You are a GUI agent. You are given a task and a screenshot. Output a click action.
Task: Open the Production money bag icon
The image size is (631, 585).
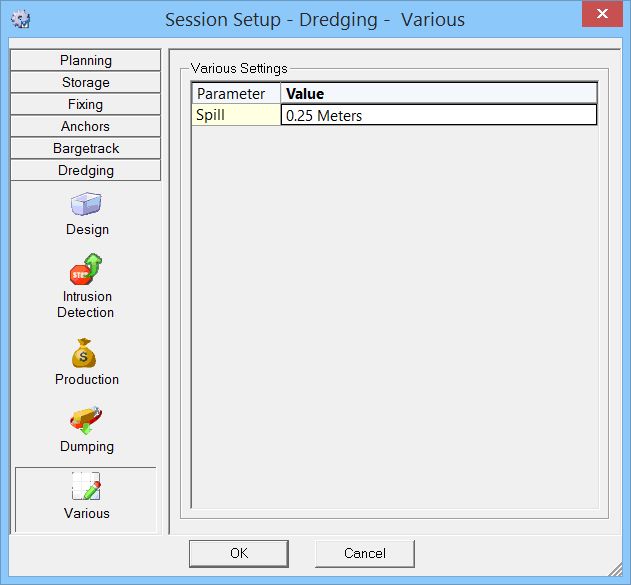click(x=84, y=353)
